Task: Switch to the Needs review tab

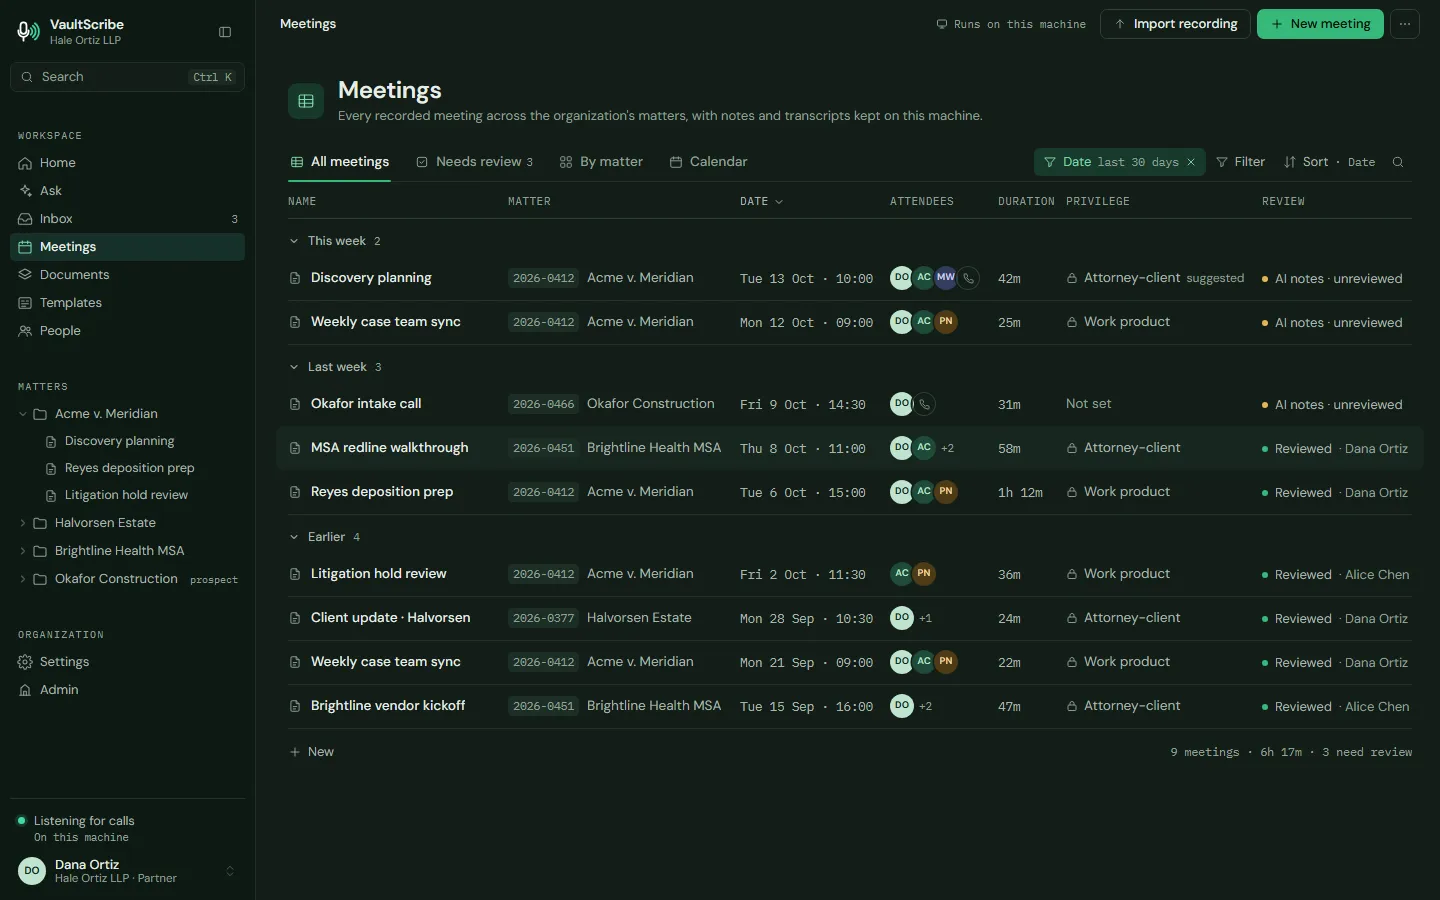Action: 474,162
